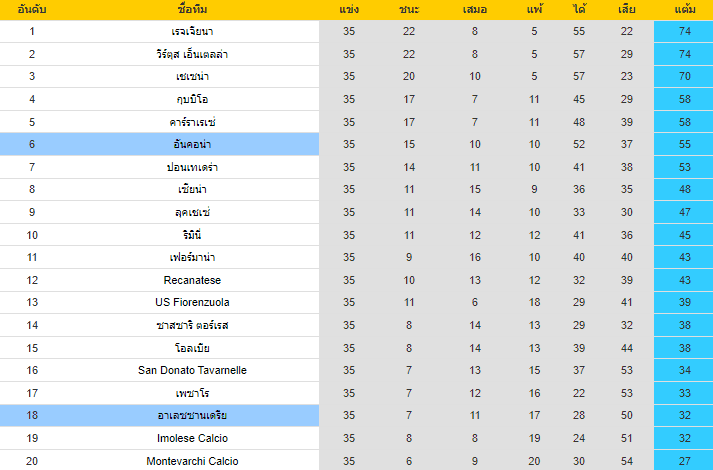Viewport: 713px width, 470px height.
Task: Click the แต้ม points column header
Action: pos(685,10)
